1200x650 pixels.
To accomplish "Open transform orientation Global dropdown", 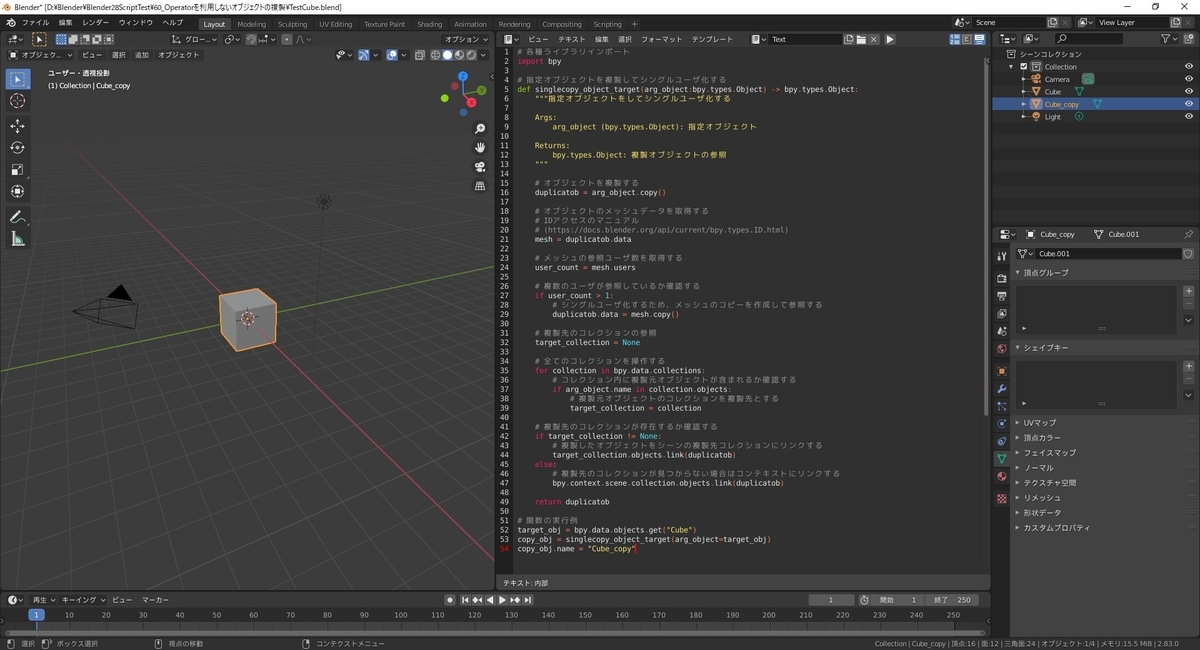I will click(x=194, y=39).
